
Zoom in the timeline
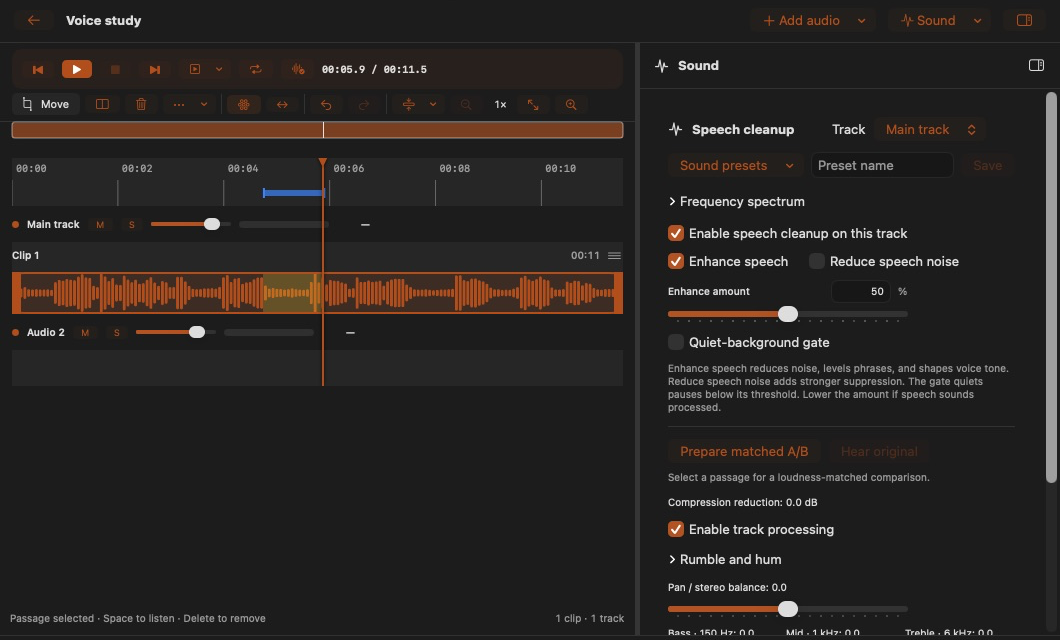[x=571, y=104]
